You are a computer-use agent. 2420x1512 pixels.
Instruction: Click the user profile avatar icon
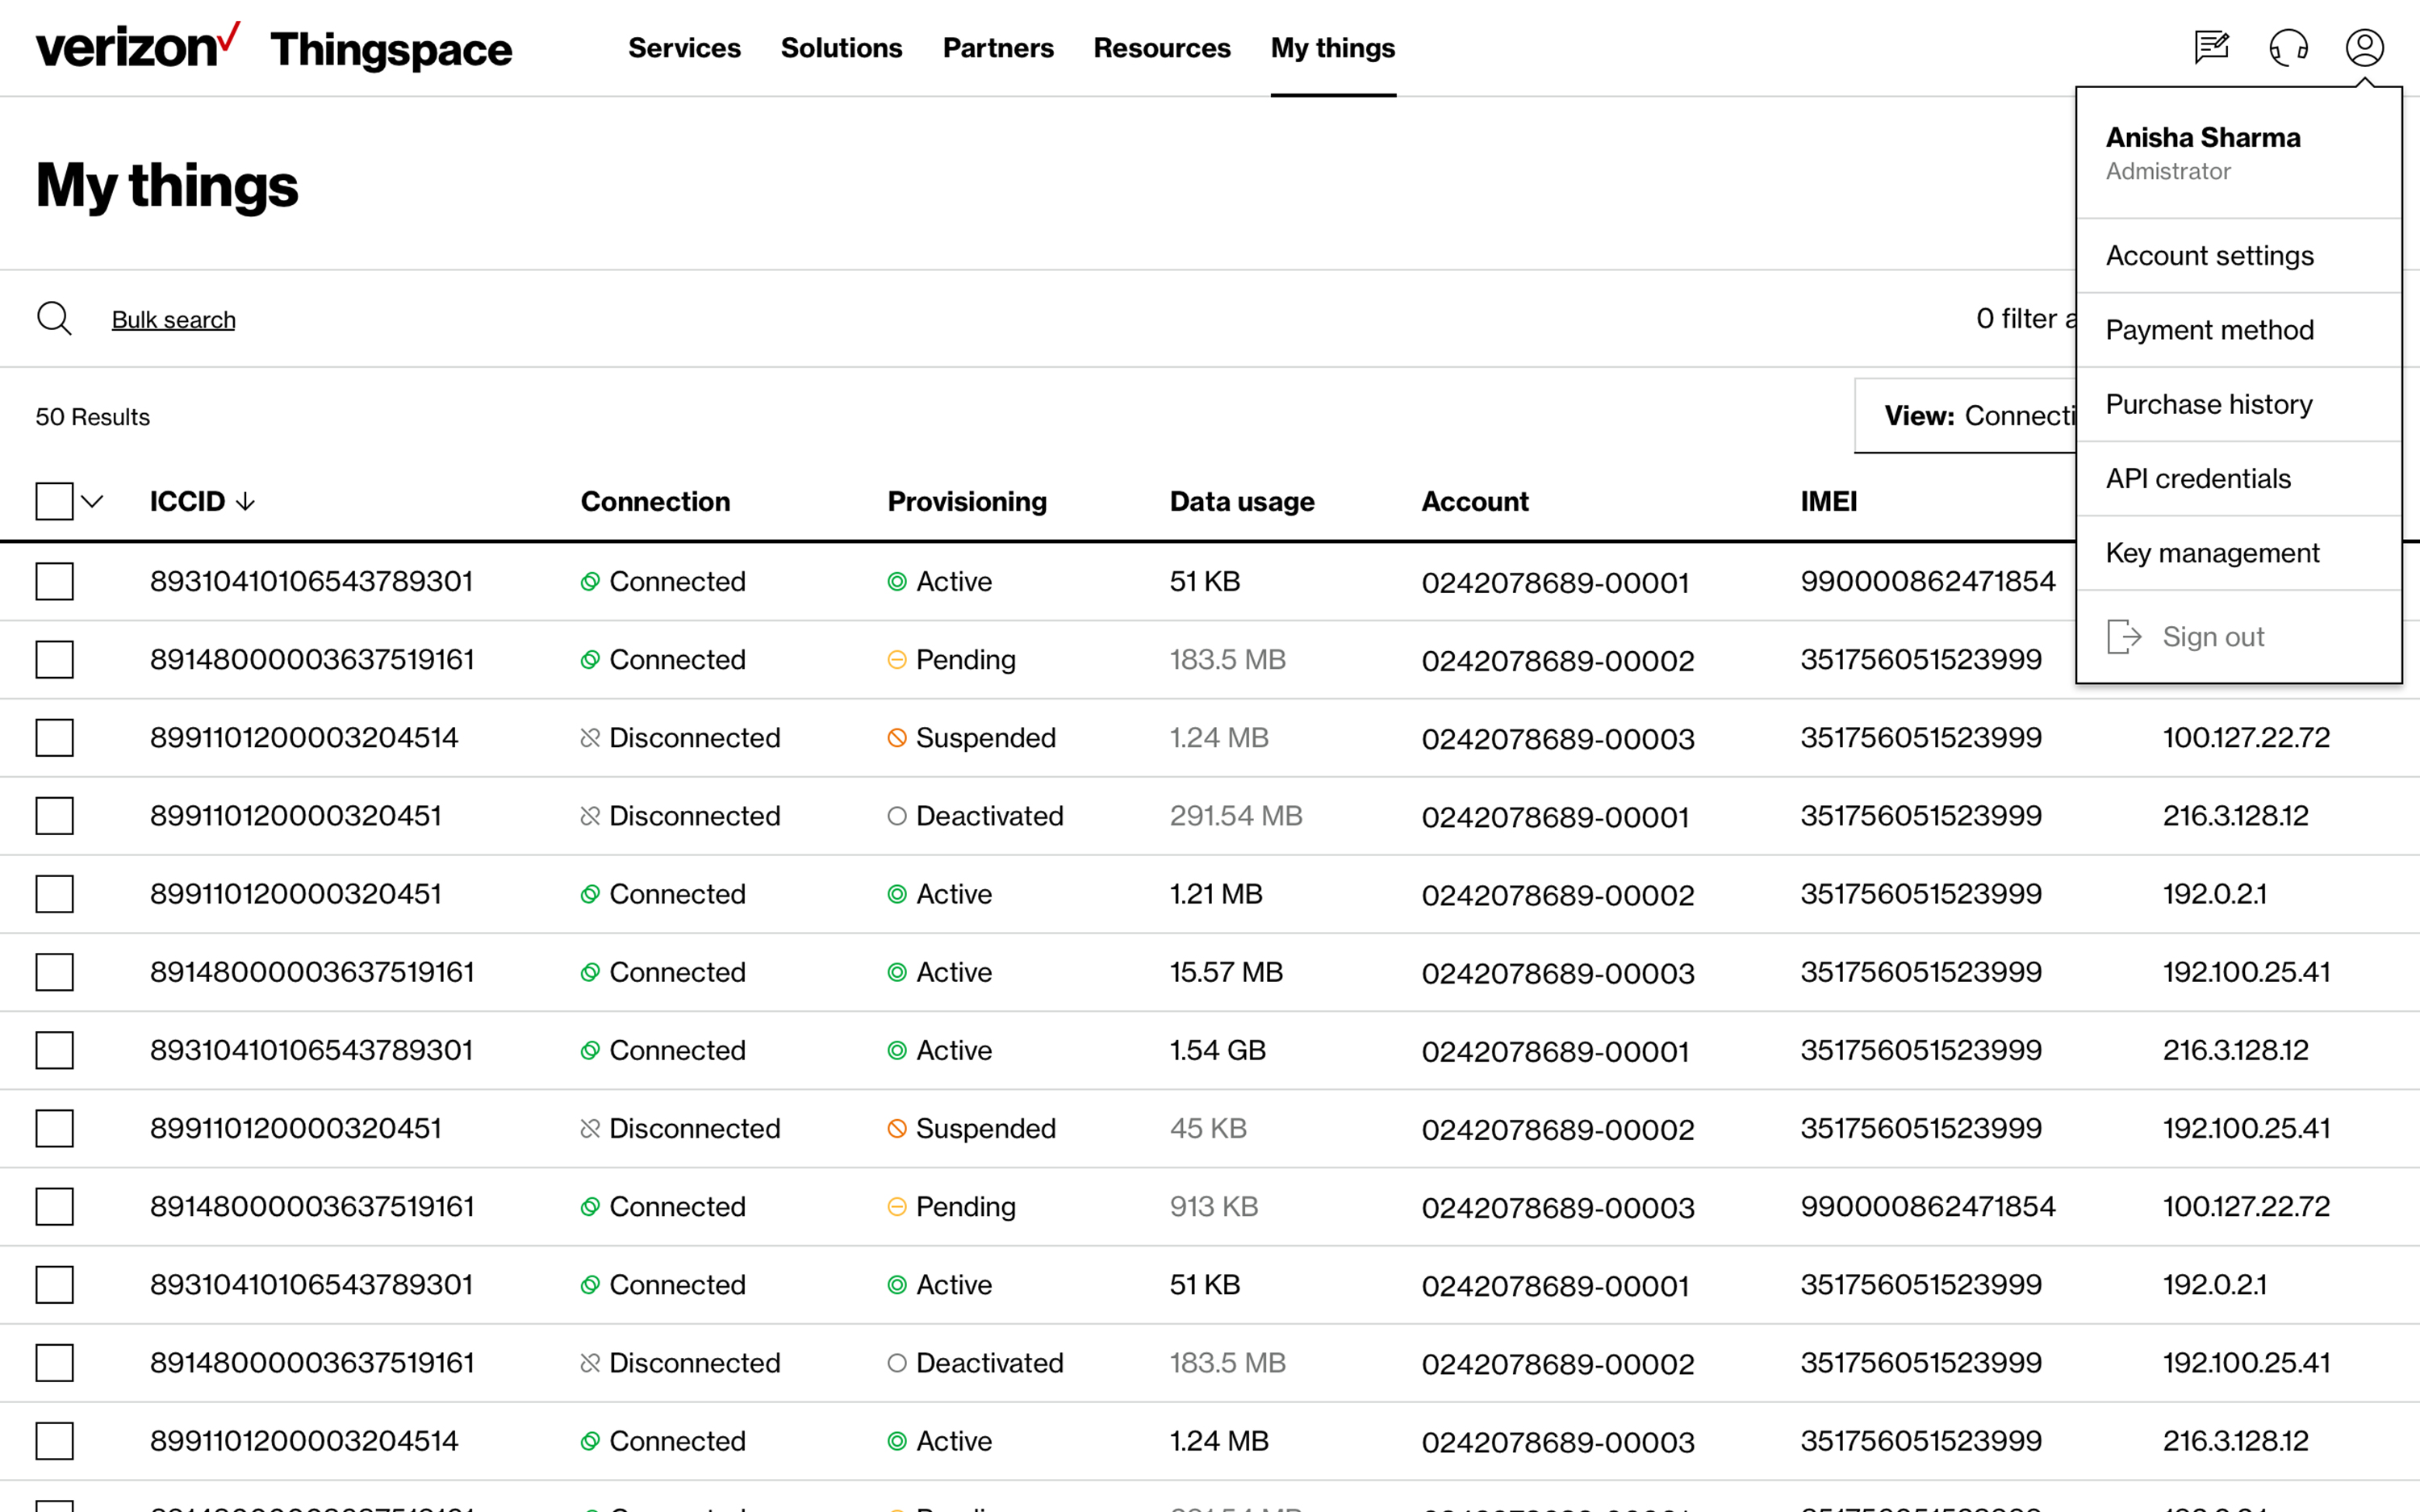coord(2364,47)
